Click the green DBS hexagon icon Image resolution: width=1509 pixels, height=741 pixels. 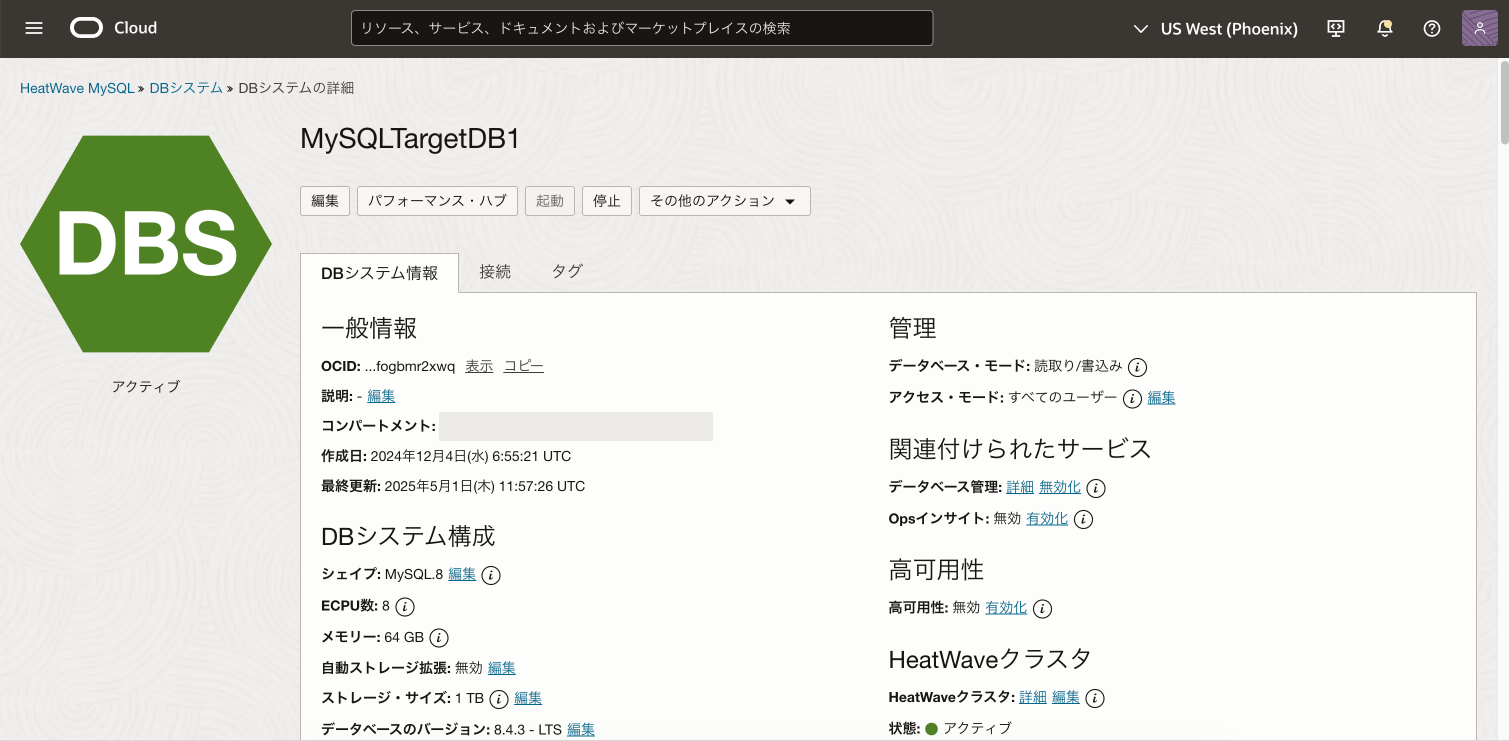pos(146,244)
